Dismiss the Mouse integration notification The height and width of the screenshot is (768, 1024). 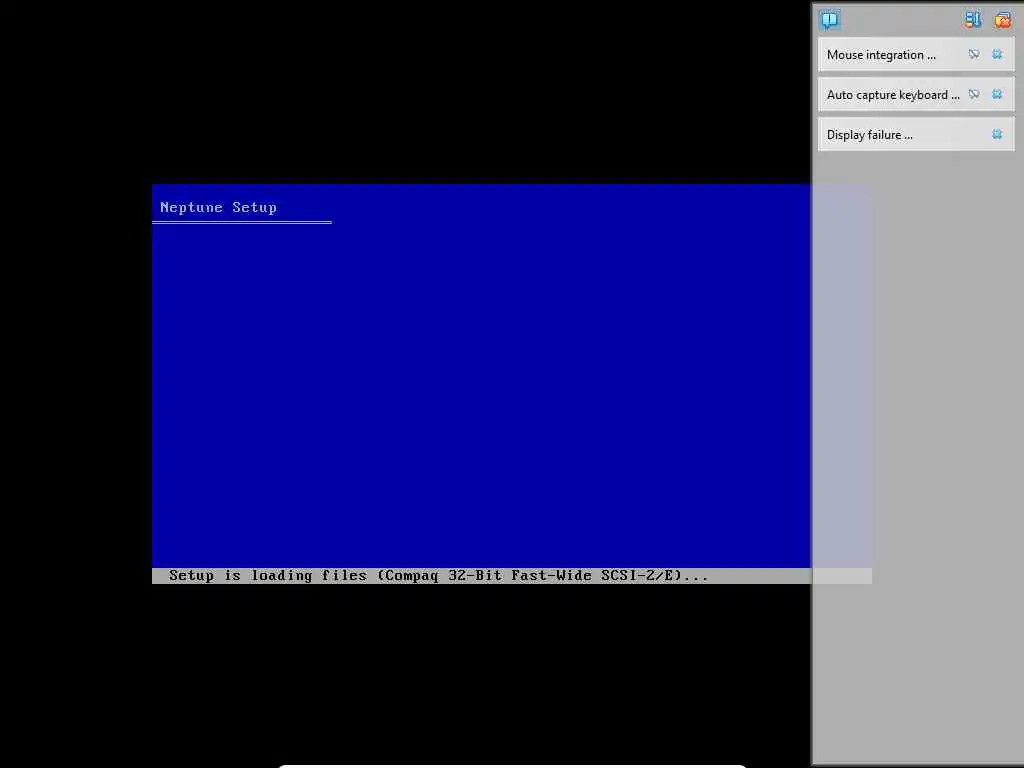click(997, 54)
